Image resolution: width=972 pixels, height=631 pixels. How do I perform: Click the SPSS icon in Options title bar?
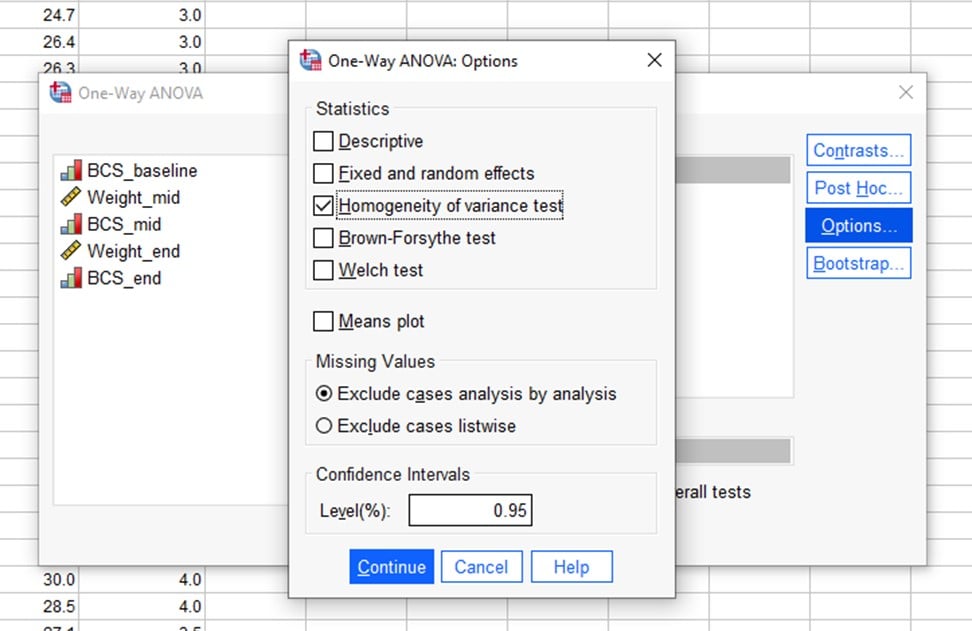pyautogui.click(x=310, y=60)
